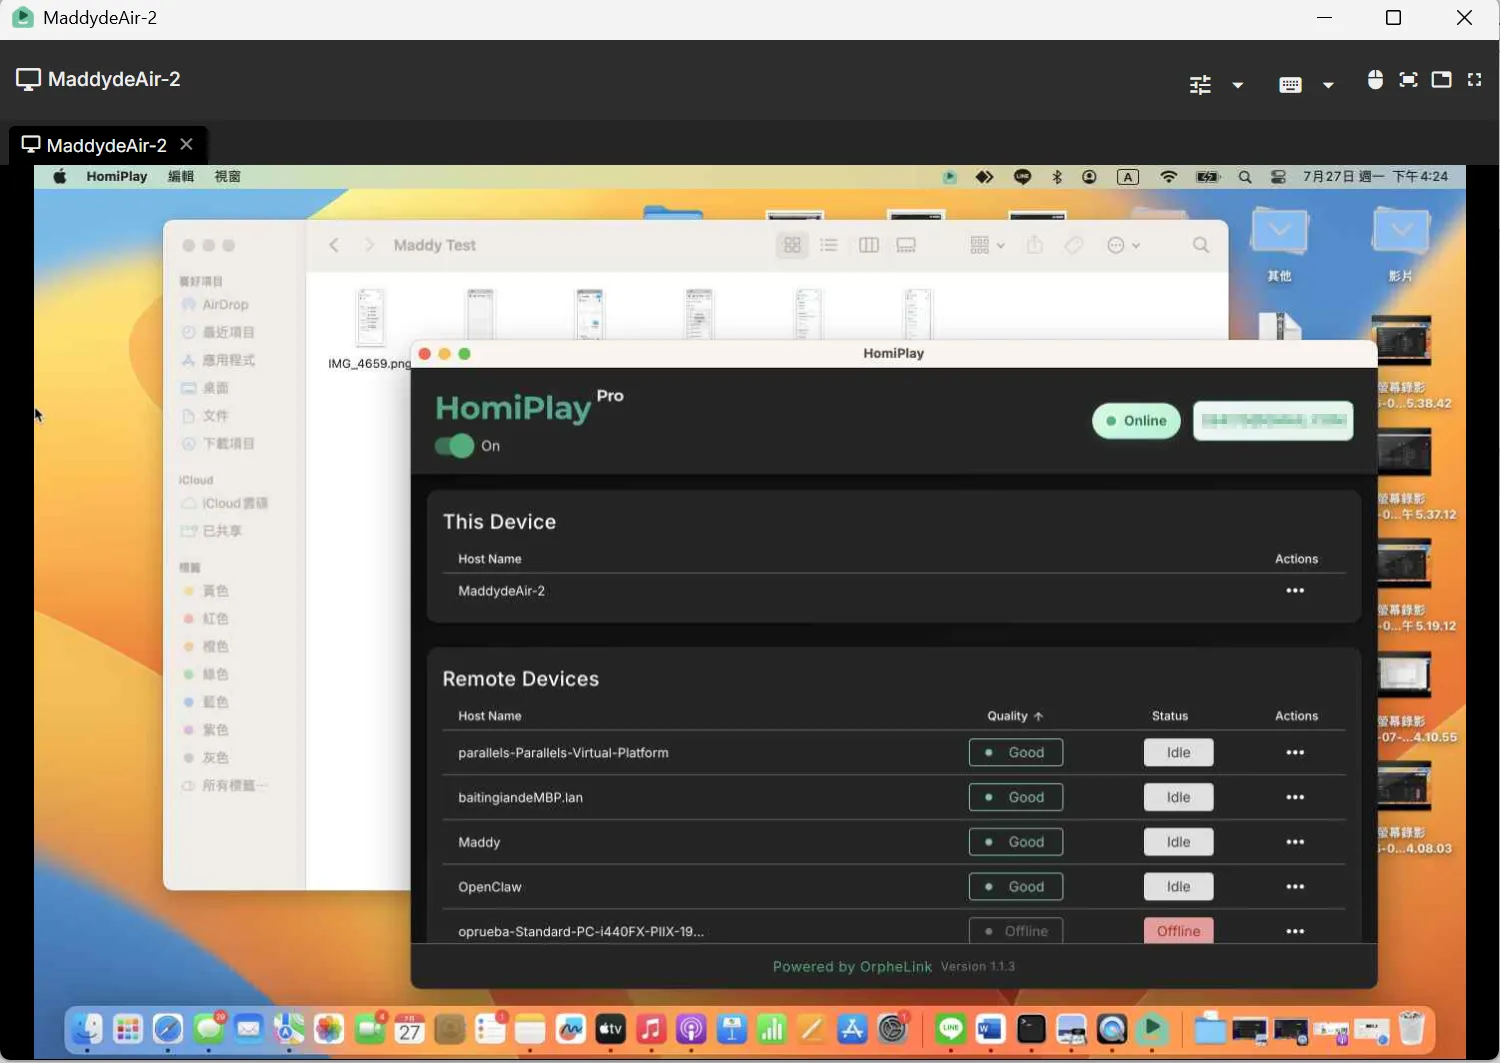Open actions menu for OpenClaw device
1500x1063 pixels.
point(1295,887)
